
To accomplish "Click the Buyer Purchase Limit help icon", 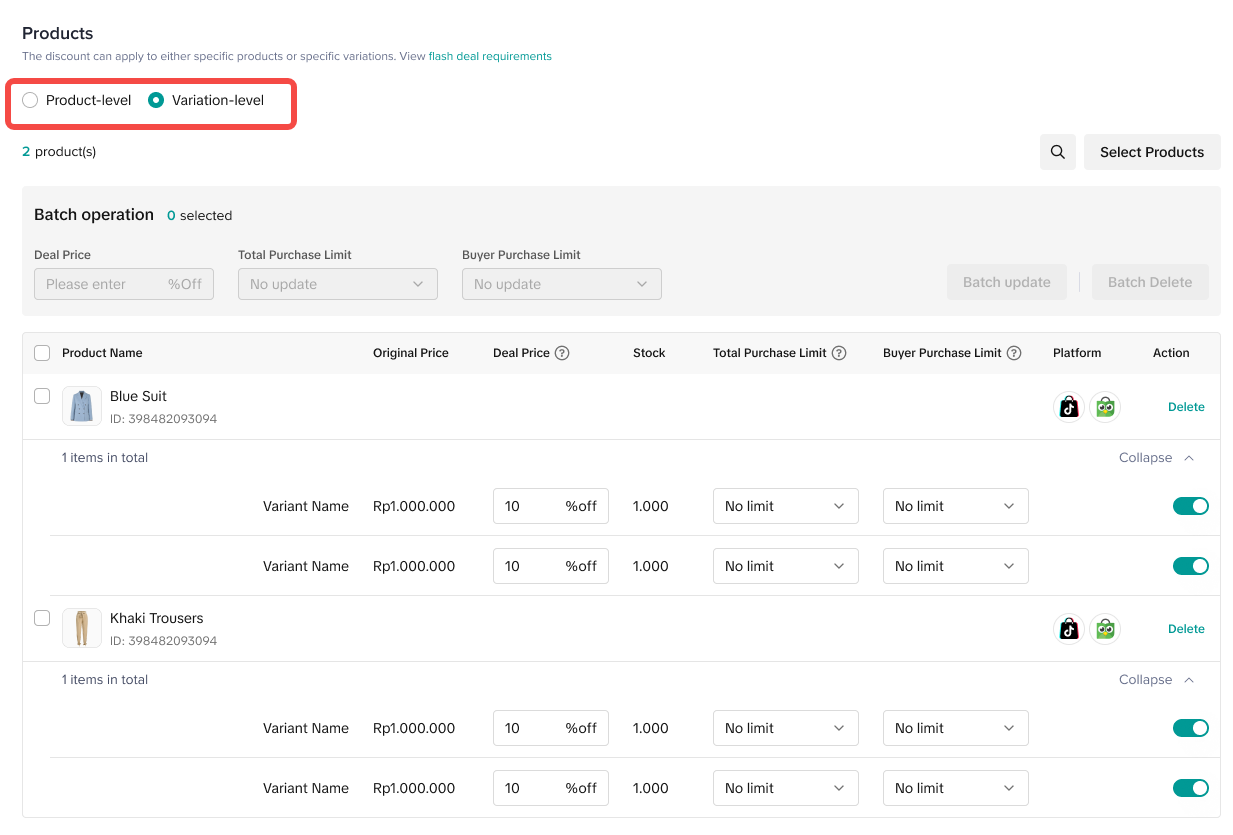I will tap(1014, 353).
